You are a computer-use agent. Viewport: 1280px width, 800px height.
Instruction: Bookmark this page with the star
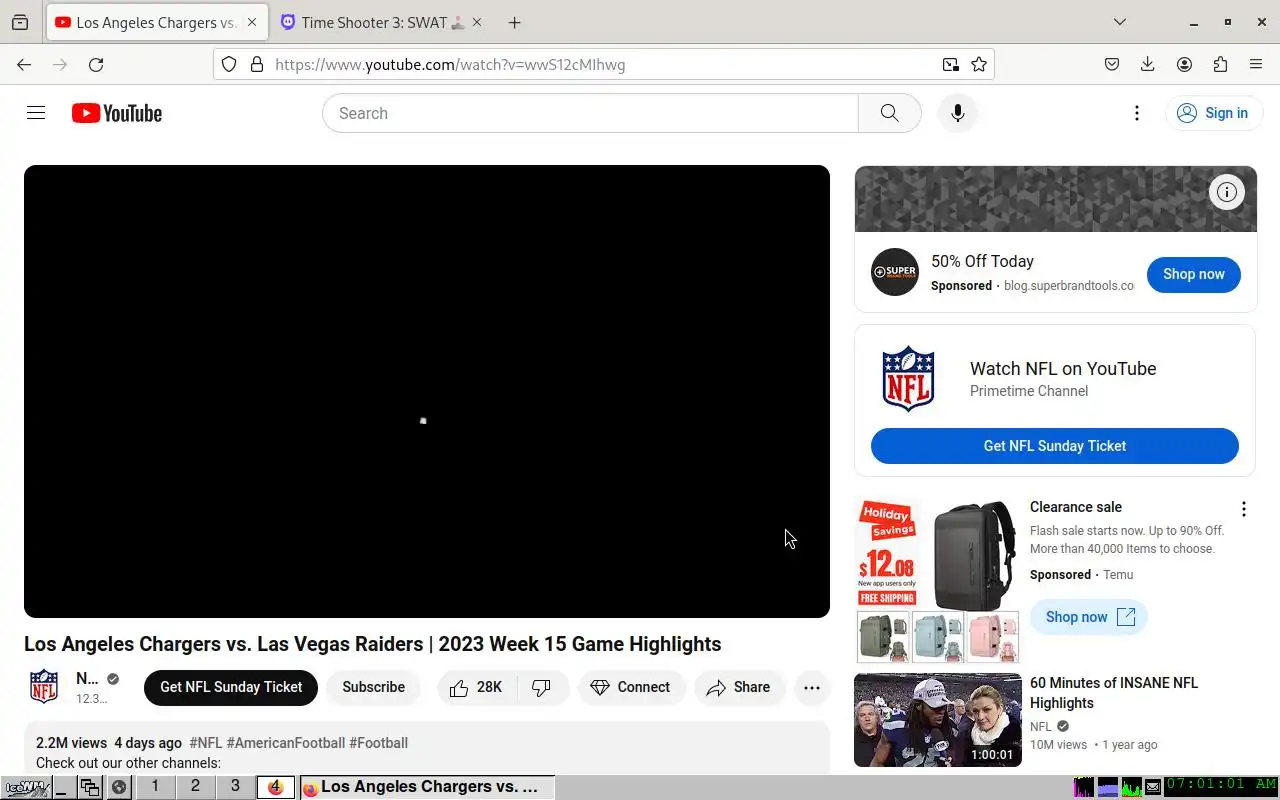(x=979, y=64)
